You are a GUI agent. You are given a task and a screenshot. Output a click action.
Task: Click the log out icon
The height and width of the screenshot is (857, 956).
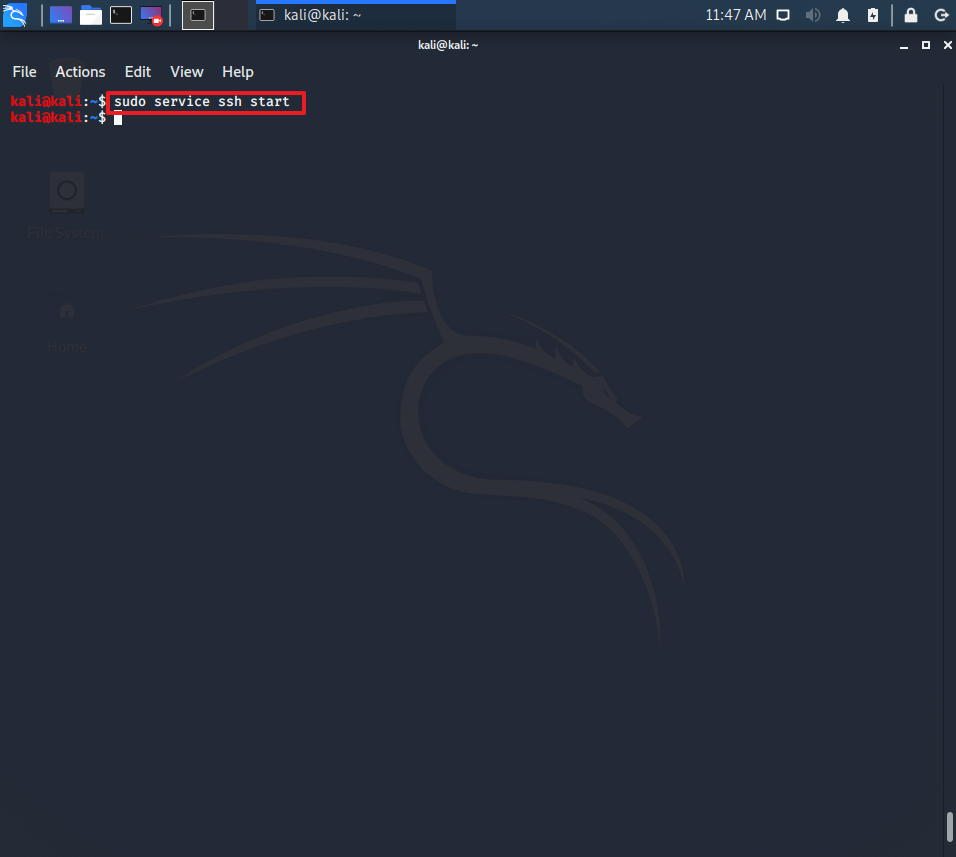tap(941, 15)
